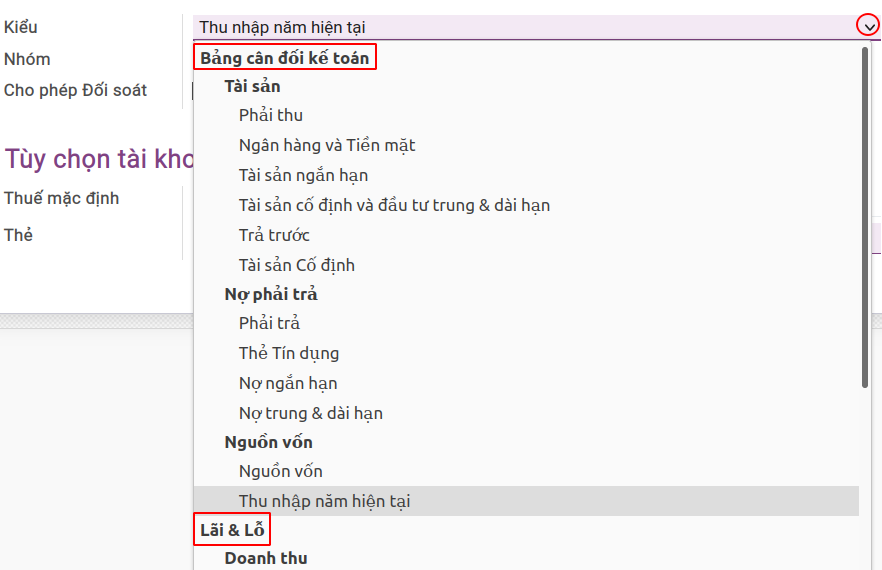Click the dropdown arrow of the Kiểu field
Image resolution: width=882 pixels, height=570 pixels.
click(867, 27)
